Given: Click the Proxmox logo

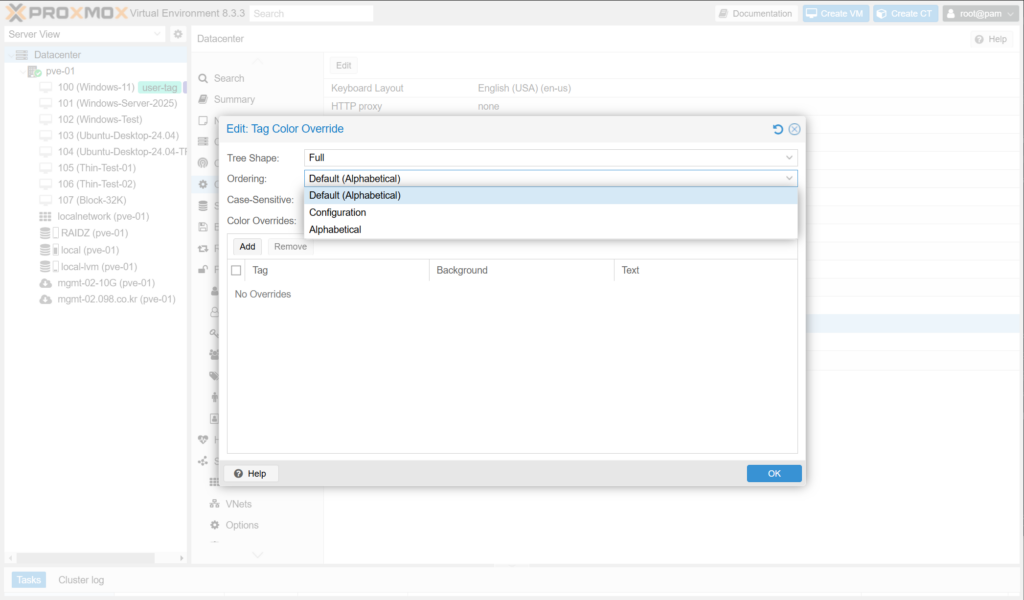Looking at the screenshot, I should coord(66,13).
